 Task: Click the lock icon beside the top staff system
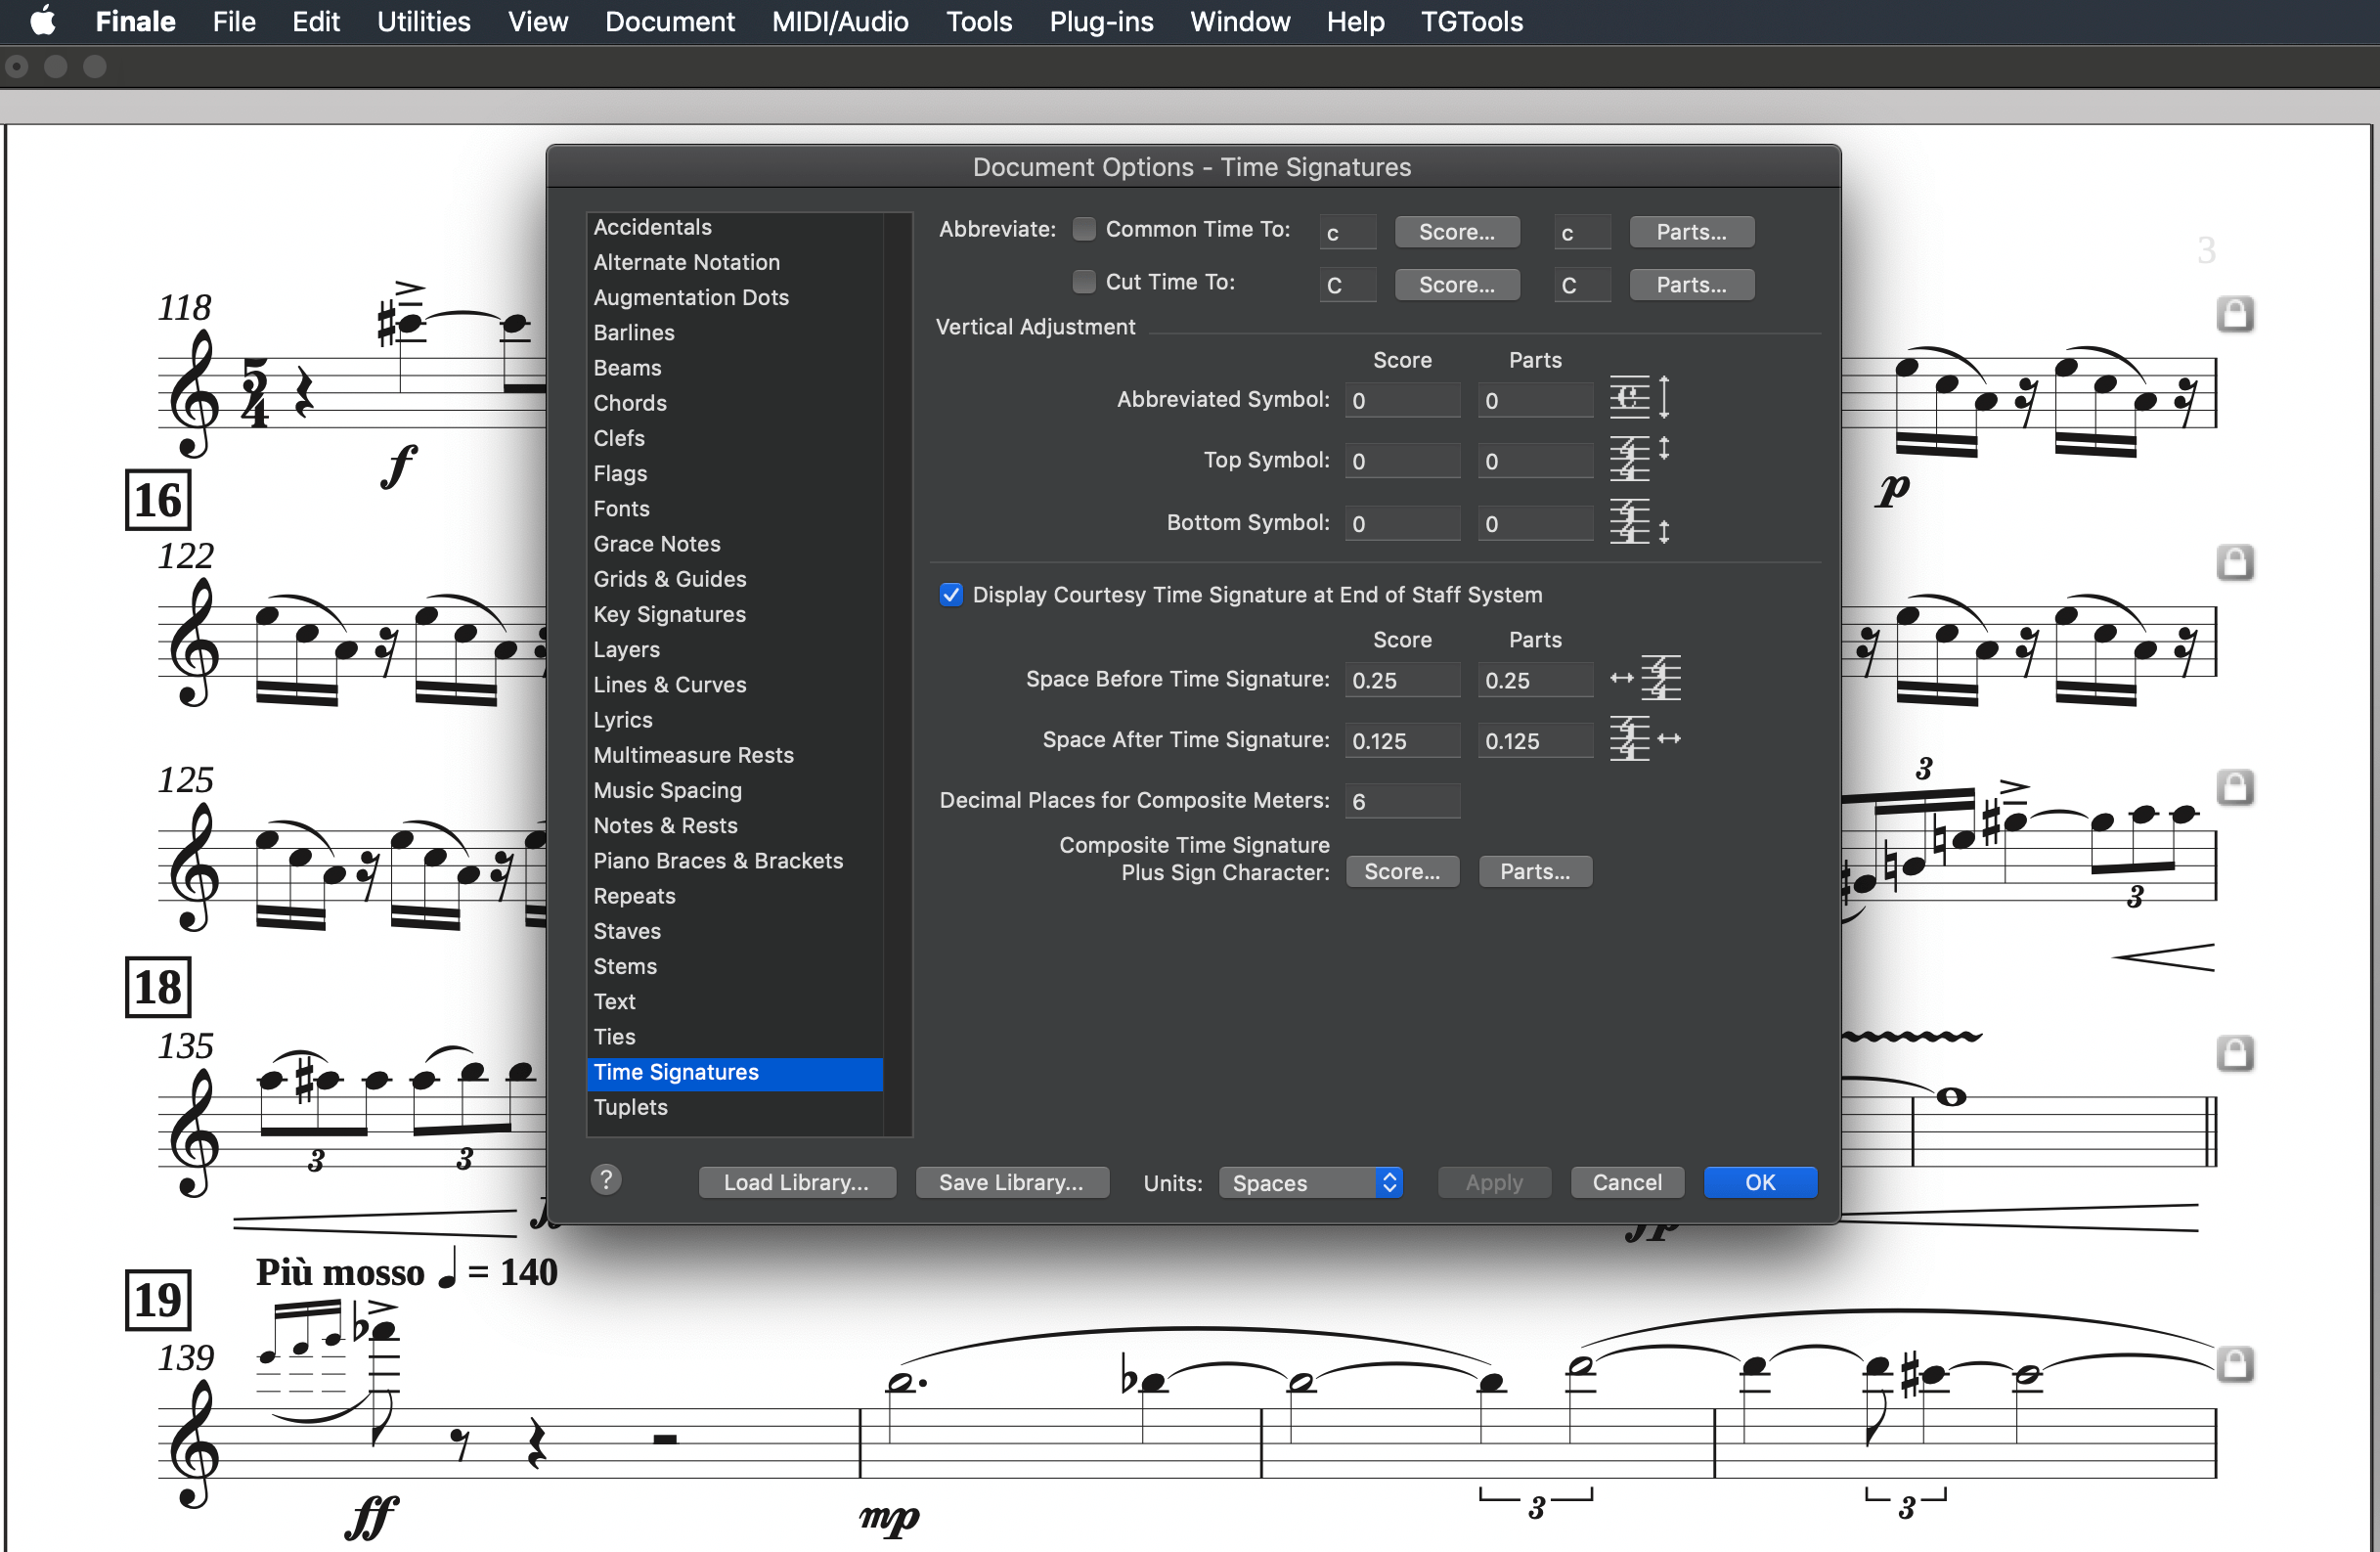(x=2236, y=313)
